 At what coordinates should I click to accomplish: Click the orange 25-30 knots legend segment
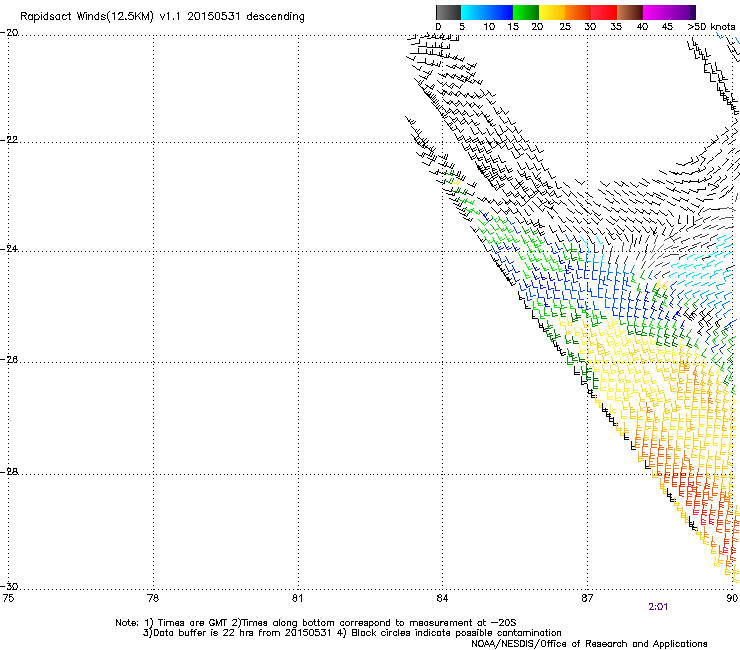click(x=578, y=12)
